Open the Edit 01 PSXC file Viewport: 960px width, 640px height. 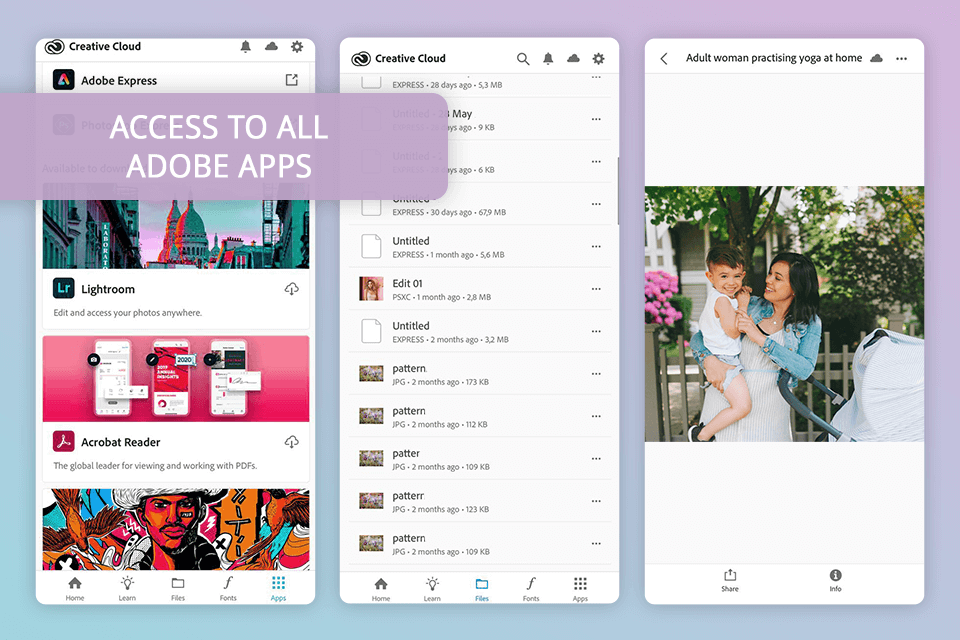(480, 288)
